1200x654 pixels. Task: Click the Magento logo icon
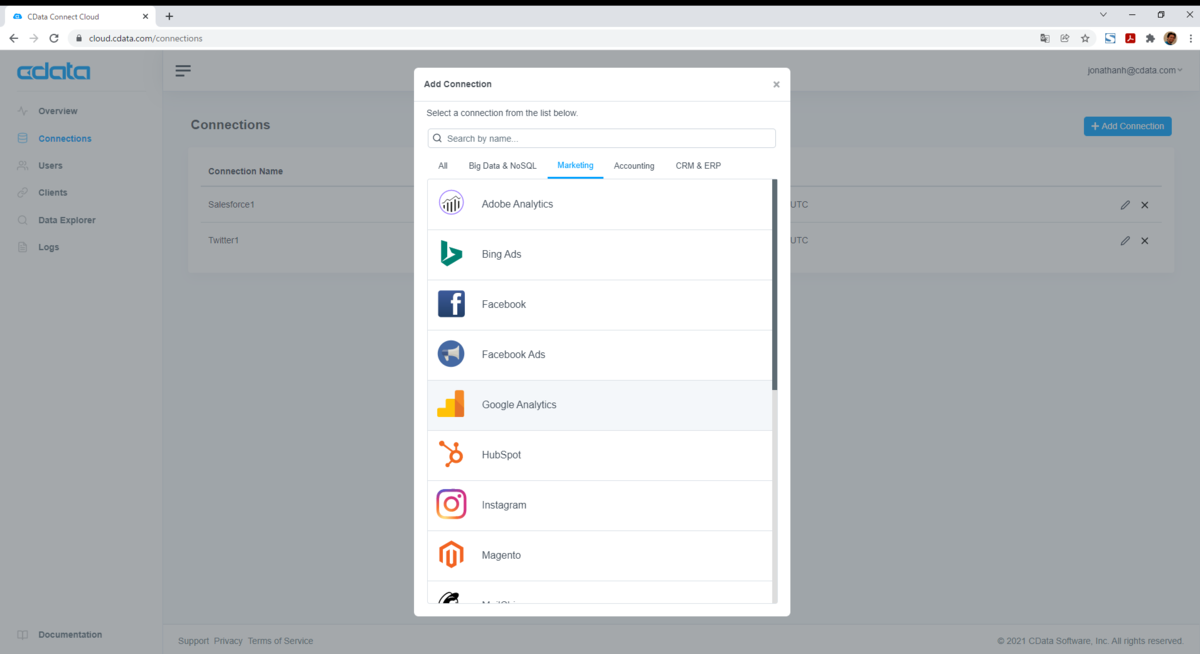click(x=451, y=555)
